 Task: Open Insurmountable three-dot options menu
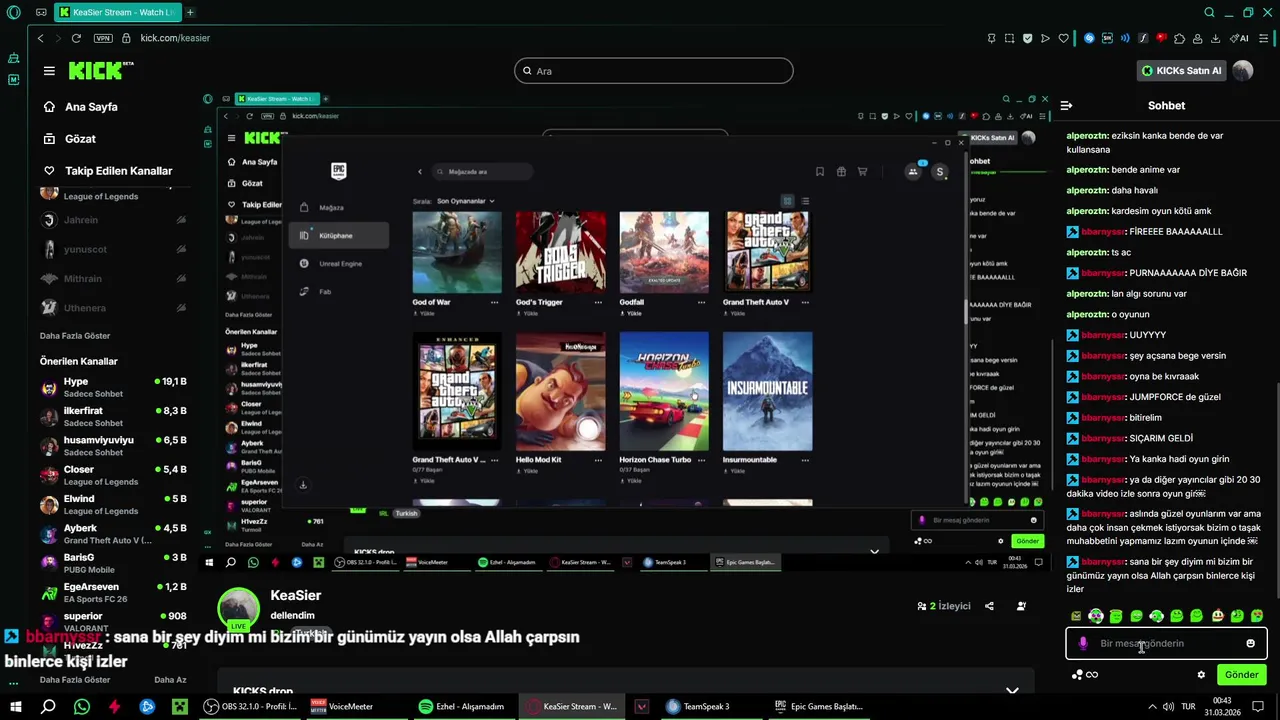click(x=805, y=460)
